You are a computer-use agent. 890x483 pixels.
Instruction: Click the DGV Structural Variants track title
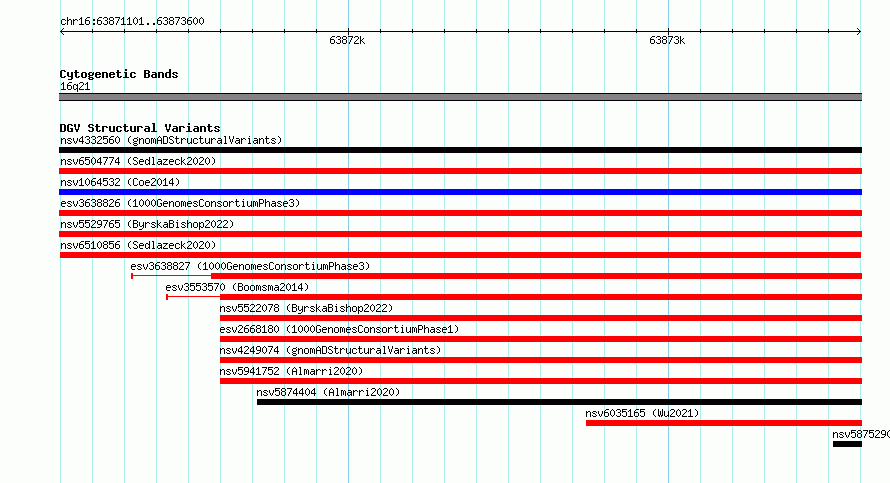(140, 128)
